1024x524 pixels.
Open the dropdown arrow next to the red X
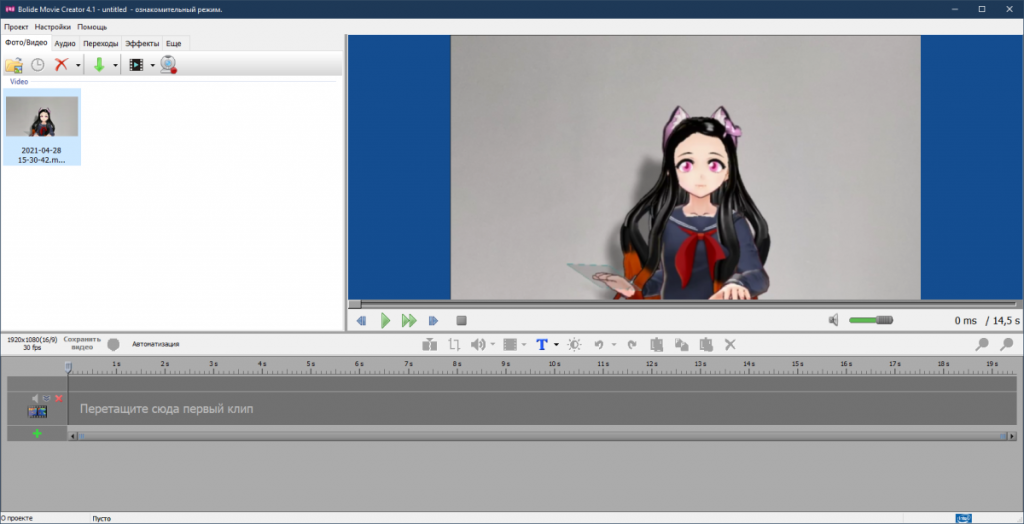click(78, 65)
